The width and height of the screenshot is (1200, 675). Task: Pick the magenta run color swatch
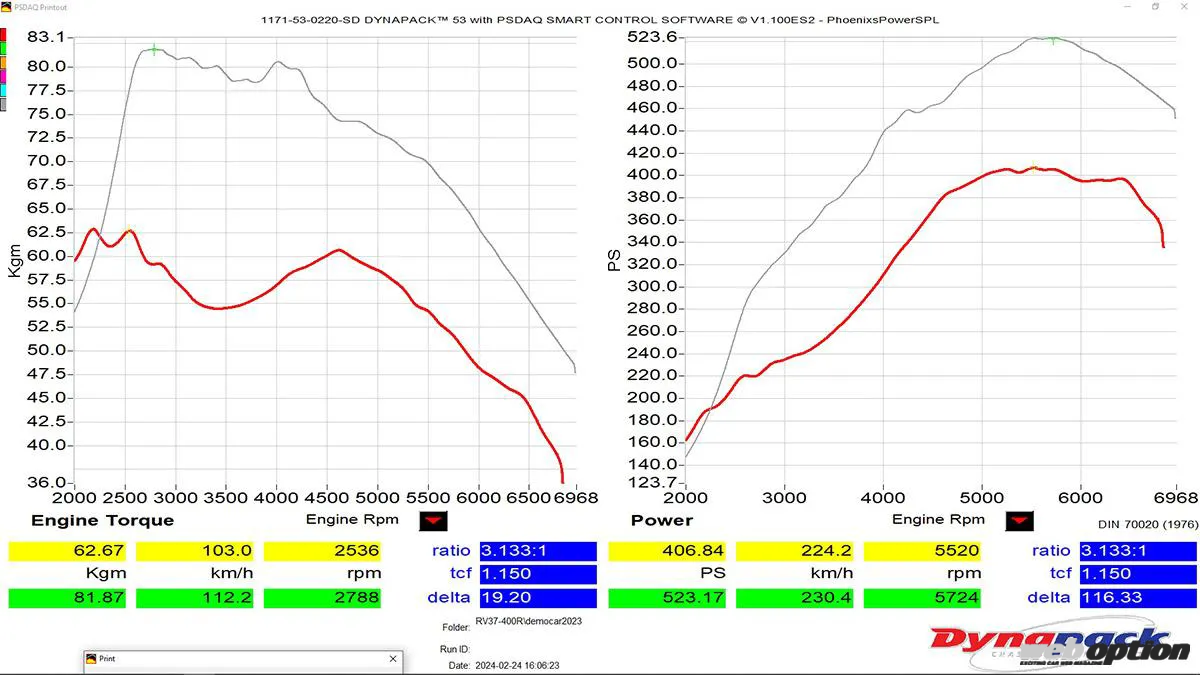click(x=3, y=76)
